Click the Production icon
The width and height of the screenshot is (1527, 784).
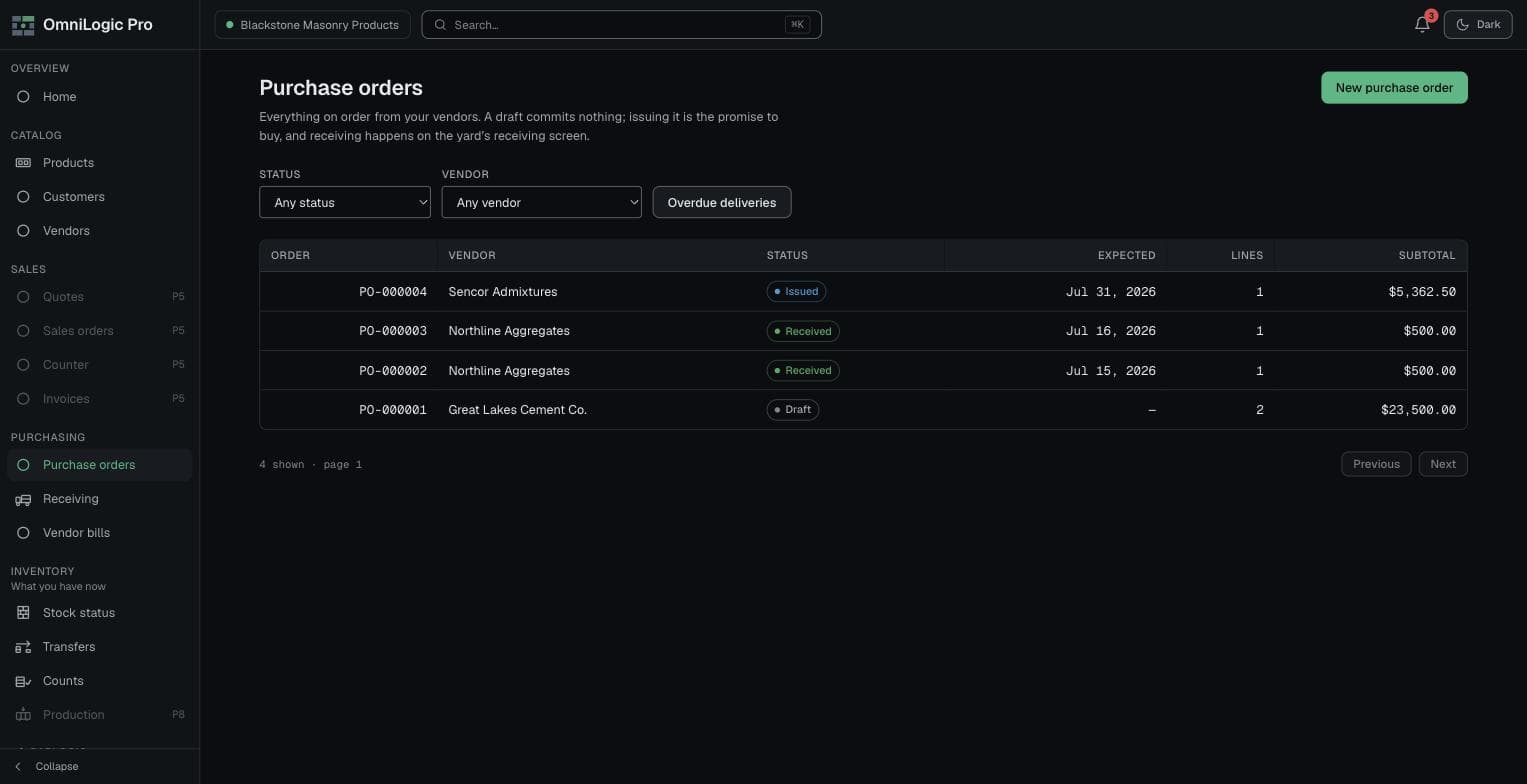(23, 715)
